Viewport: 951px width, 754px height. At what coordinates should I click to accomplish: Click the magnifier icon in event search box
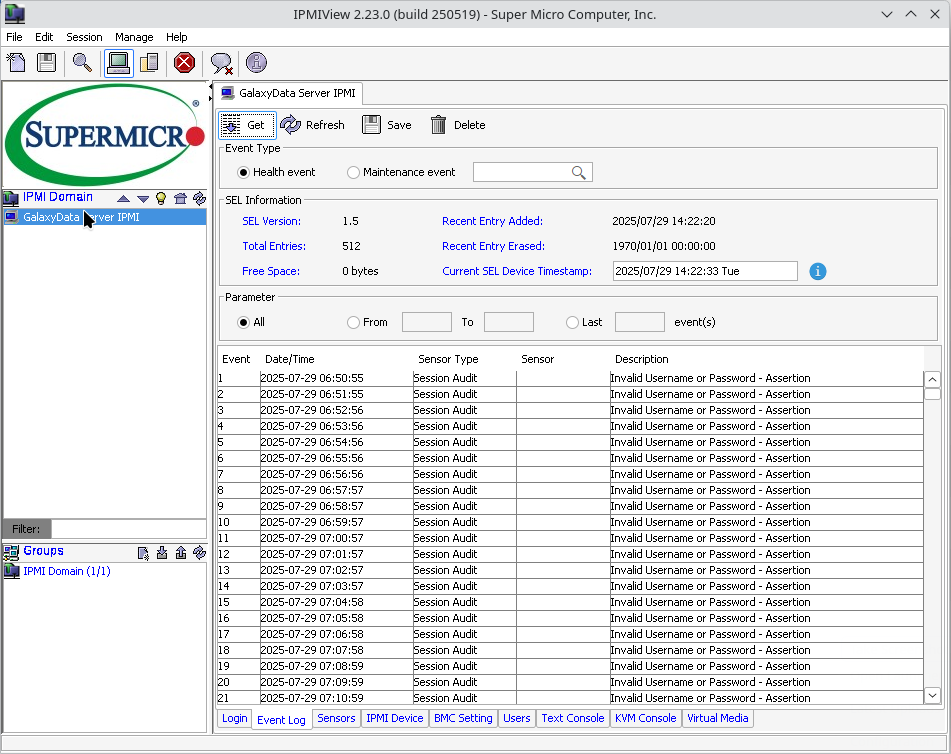point(579,173)
